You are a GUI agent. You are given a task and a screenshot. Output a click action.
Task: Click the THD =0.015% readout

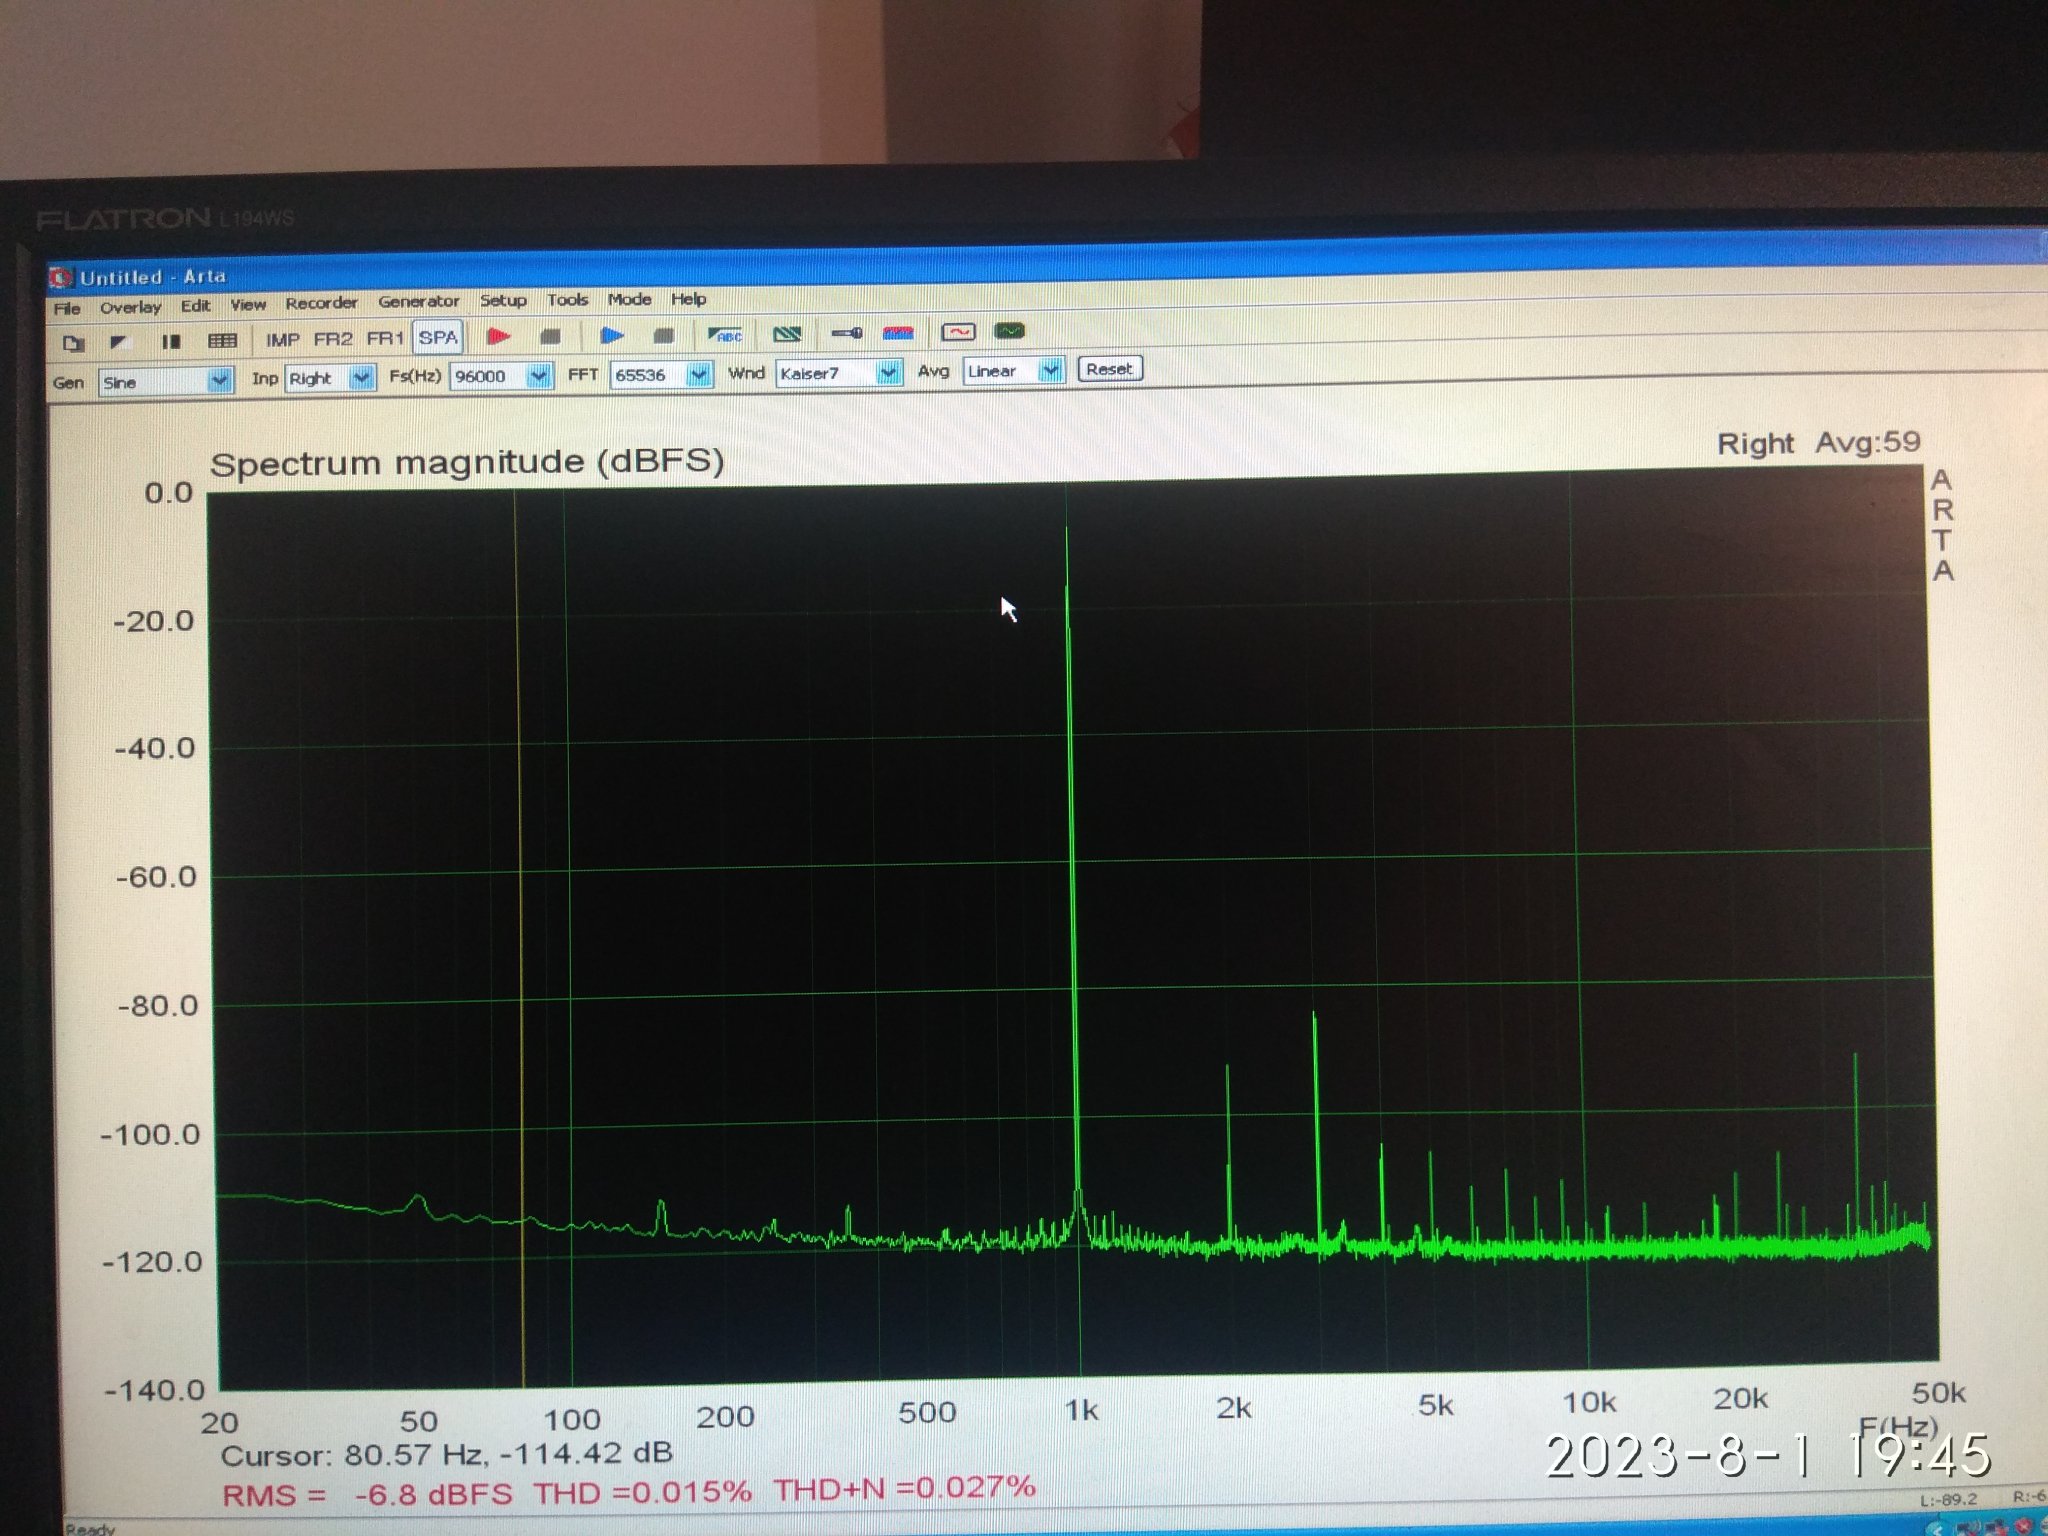point(642,1492)
